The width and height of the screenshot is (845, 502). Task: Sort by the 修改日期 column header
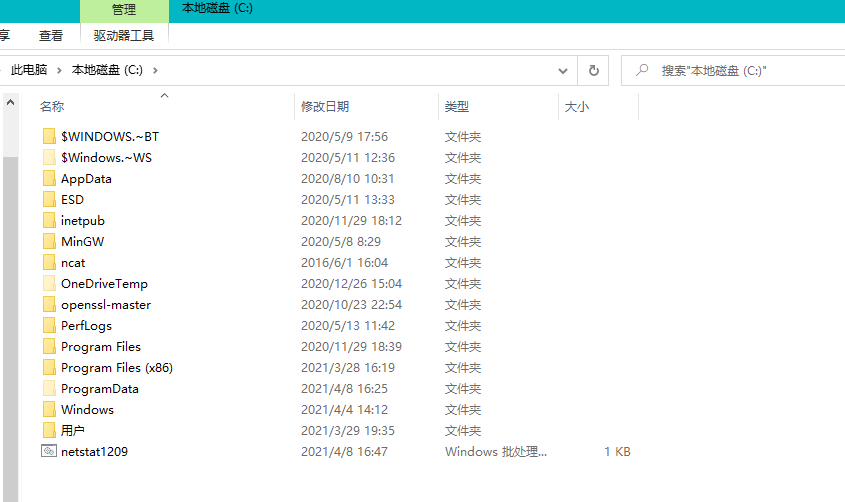click(325, 107)
